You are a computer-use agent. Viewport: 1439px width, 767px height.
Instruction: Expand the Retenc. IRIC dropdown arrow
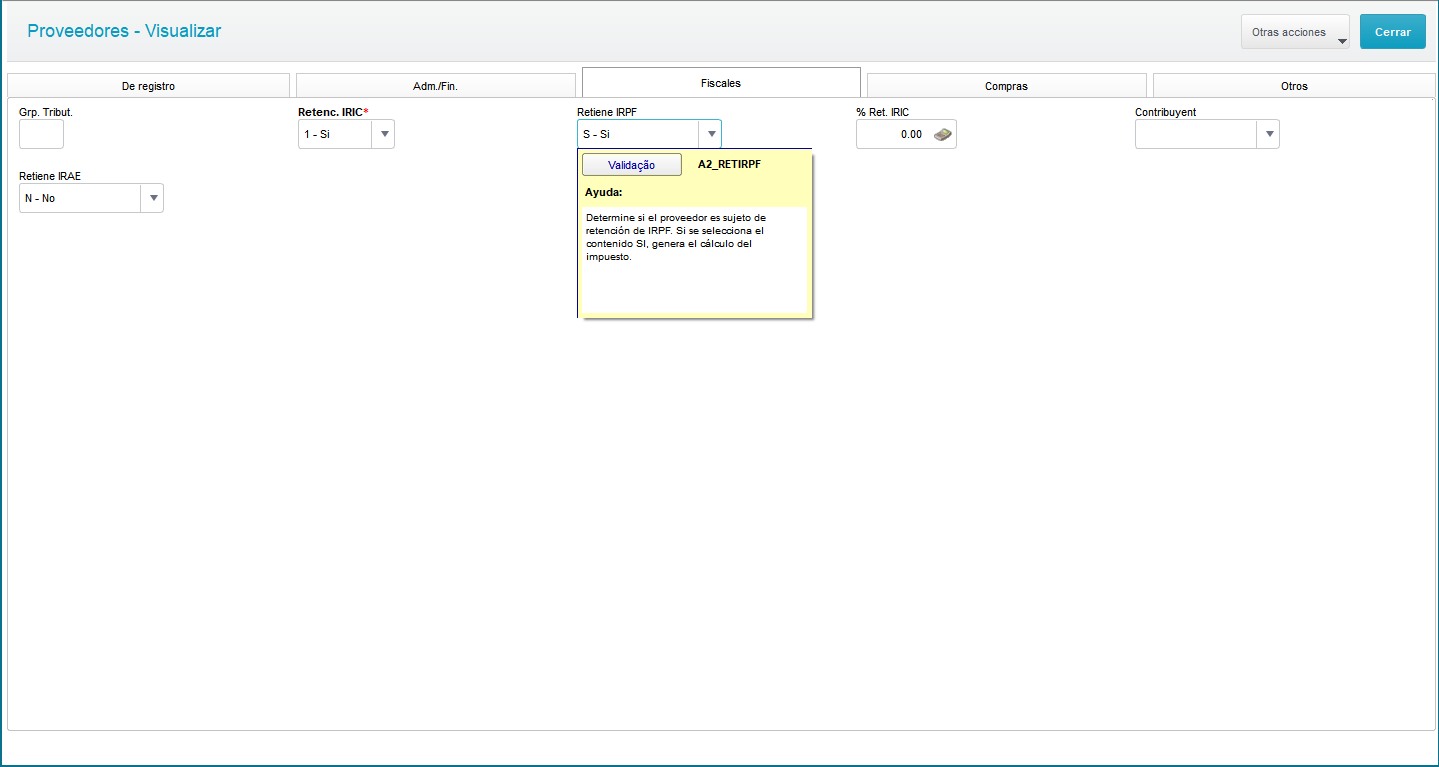(384, 134)
